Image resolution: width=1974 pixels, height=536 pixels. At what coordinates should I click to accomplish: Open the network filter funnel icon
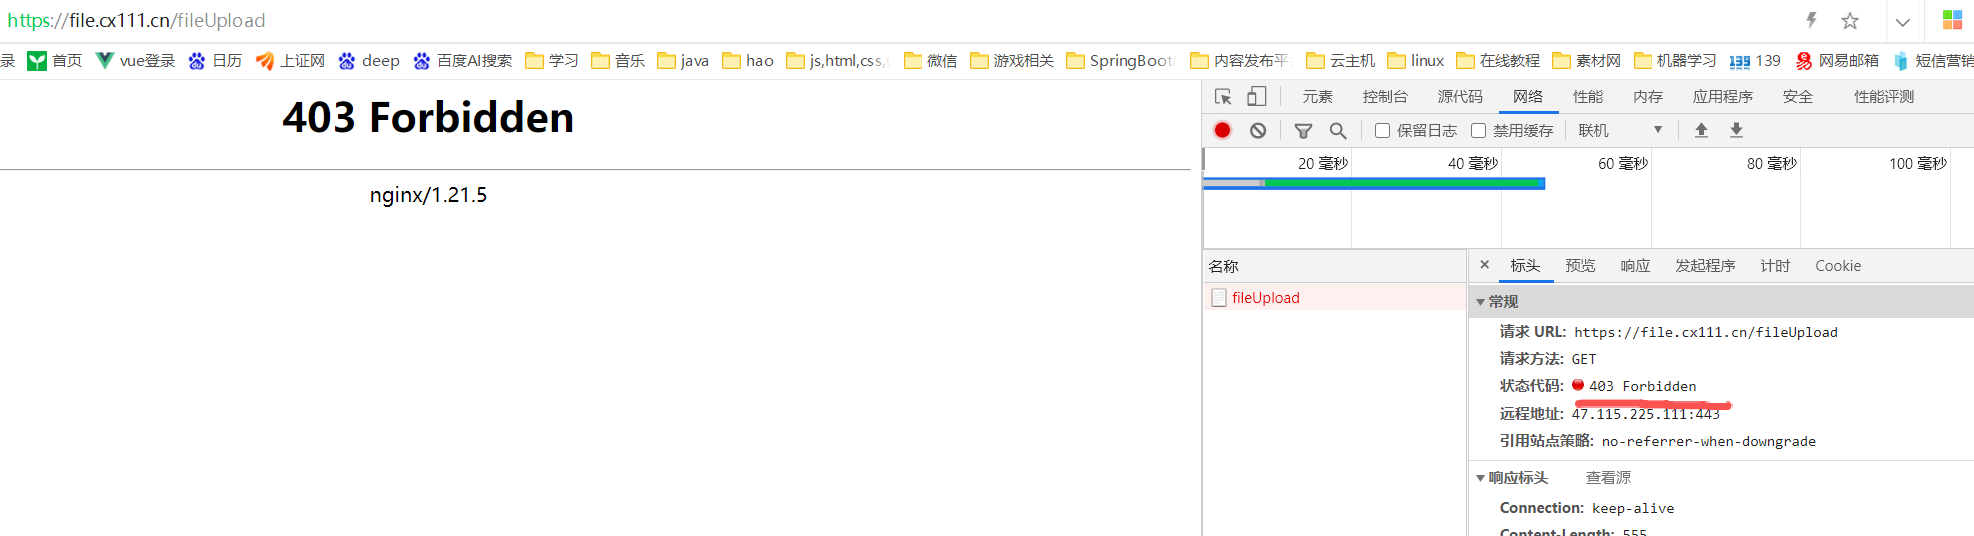coord(1303,130)
